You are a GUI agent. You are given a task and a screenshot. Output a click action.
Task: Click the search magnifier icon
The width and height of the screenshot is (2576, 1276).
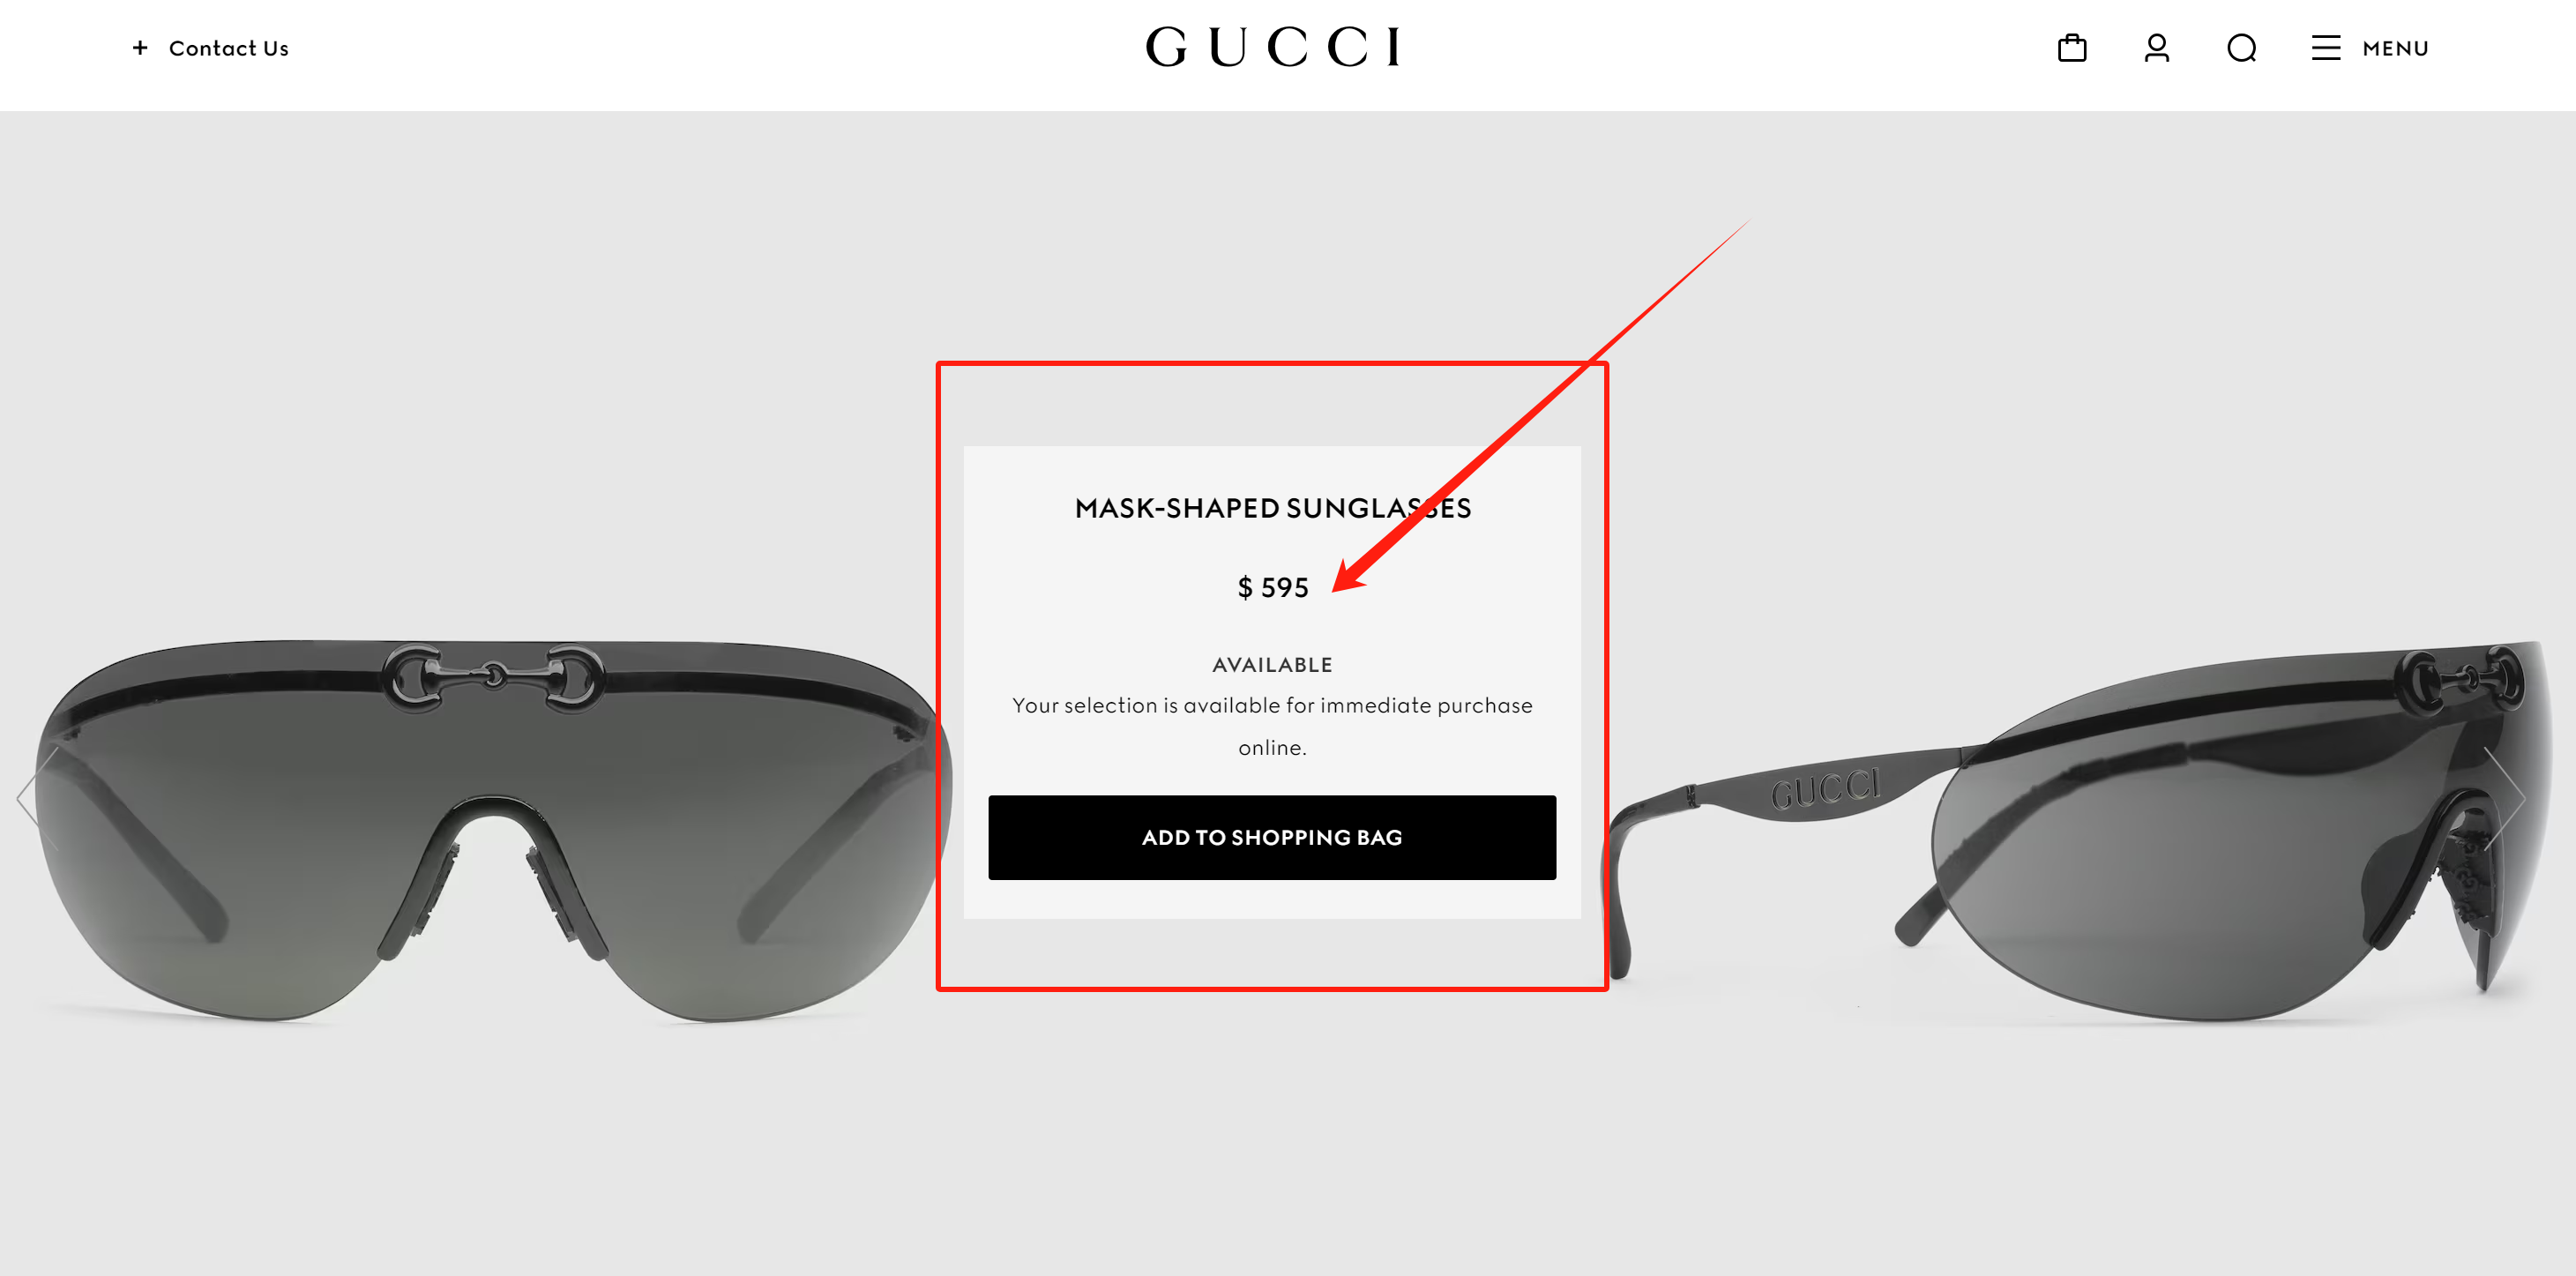(2242, 48)
